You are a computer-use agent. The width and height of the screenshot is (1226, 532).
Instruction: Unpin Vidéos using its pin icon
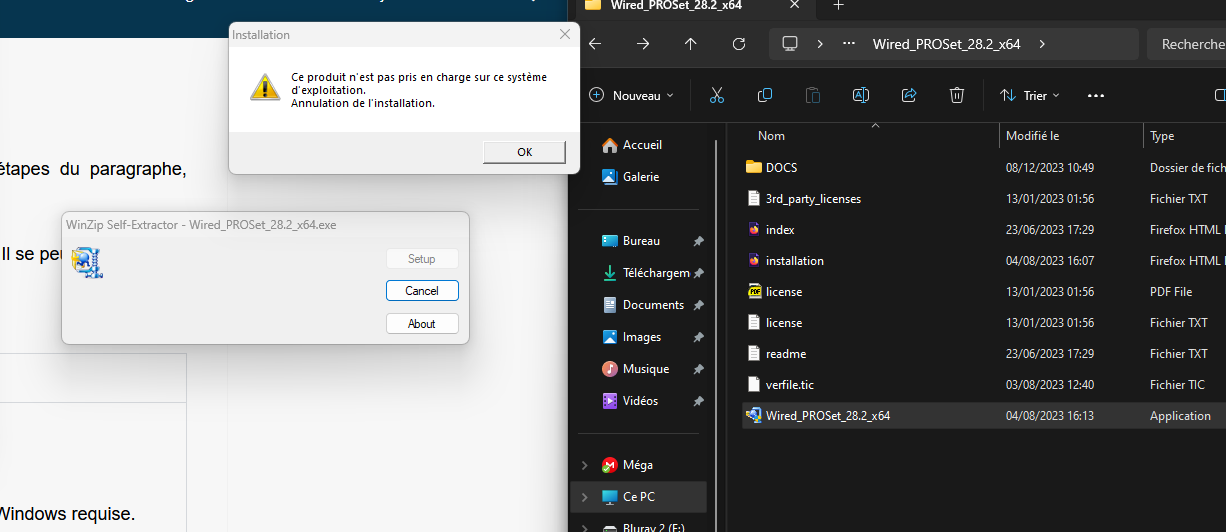[698, 402]
